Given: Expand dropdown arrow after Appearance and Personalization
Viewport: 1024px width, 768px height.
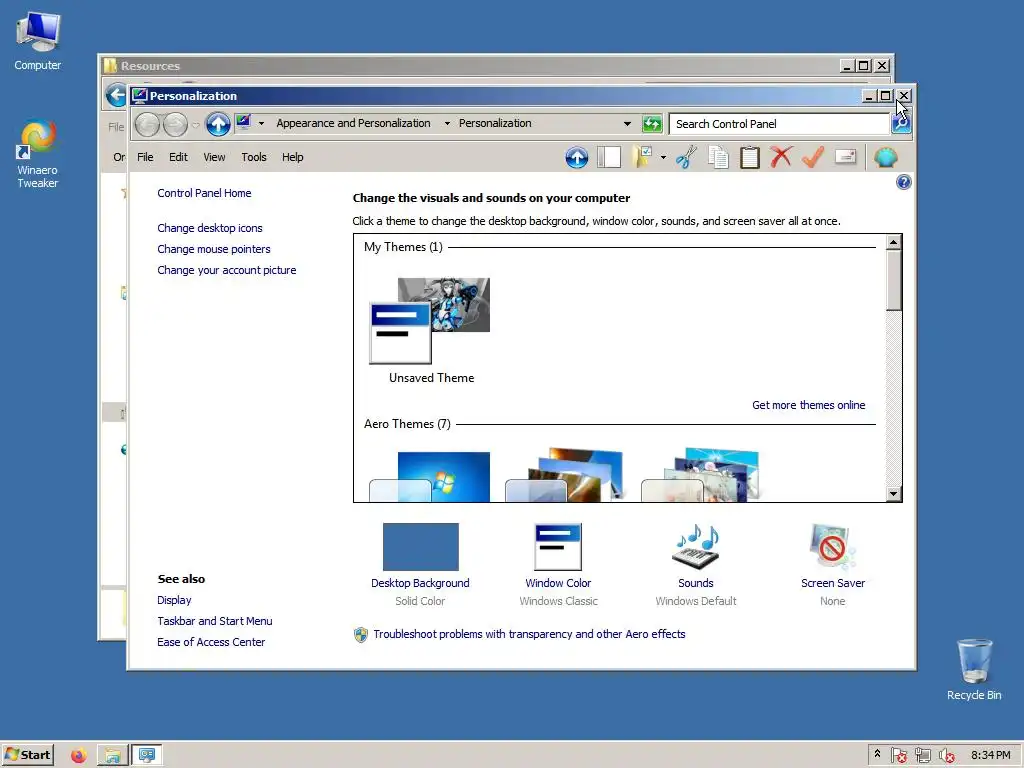Looking at the screenshot, I should click(x=447, y=123).
